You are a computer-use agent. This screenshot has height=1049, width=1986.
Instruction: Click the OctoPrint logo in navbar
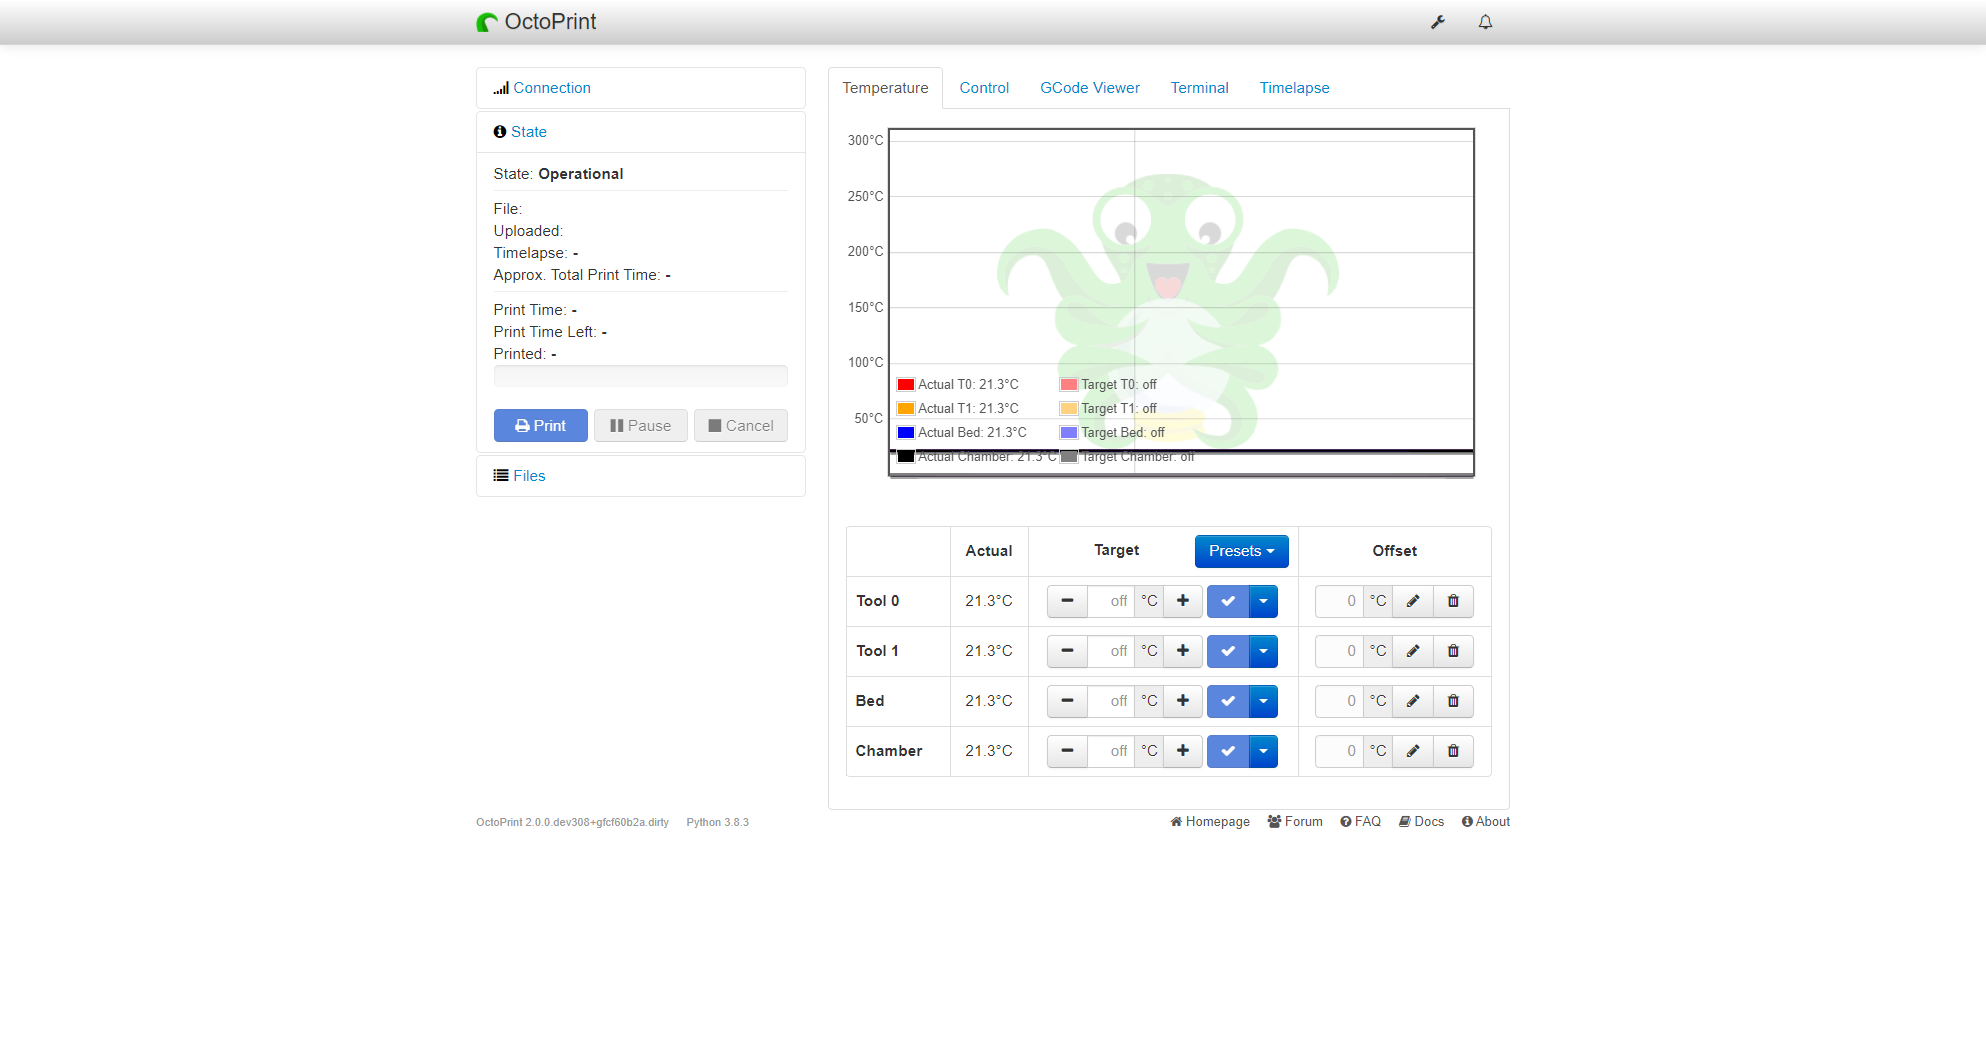(x=536, y=22)
